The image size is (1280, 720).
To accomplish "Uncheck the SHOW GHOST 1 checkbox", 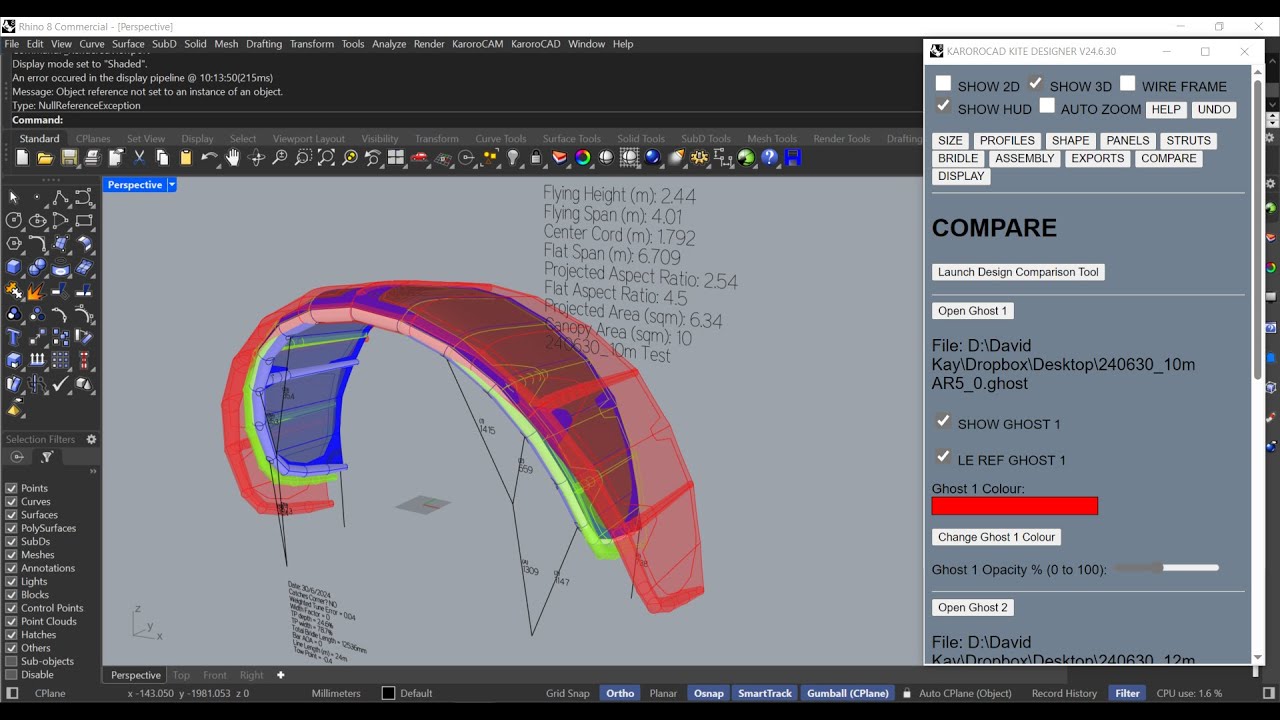I will pyautogui.click(x=943, y=421).
